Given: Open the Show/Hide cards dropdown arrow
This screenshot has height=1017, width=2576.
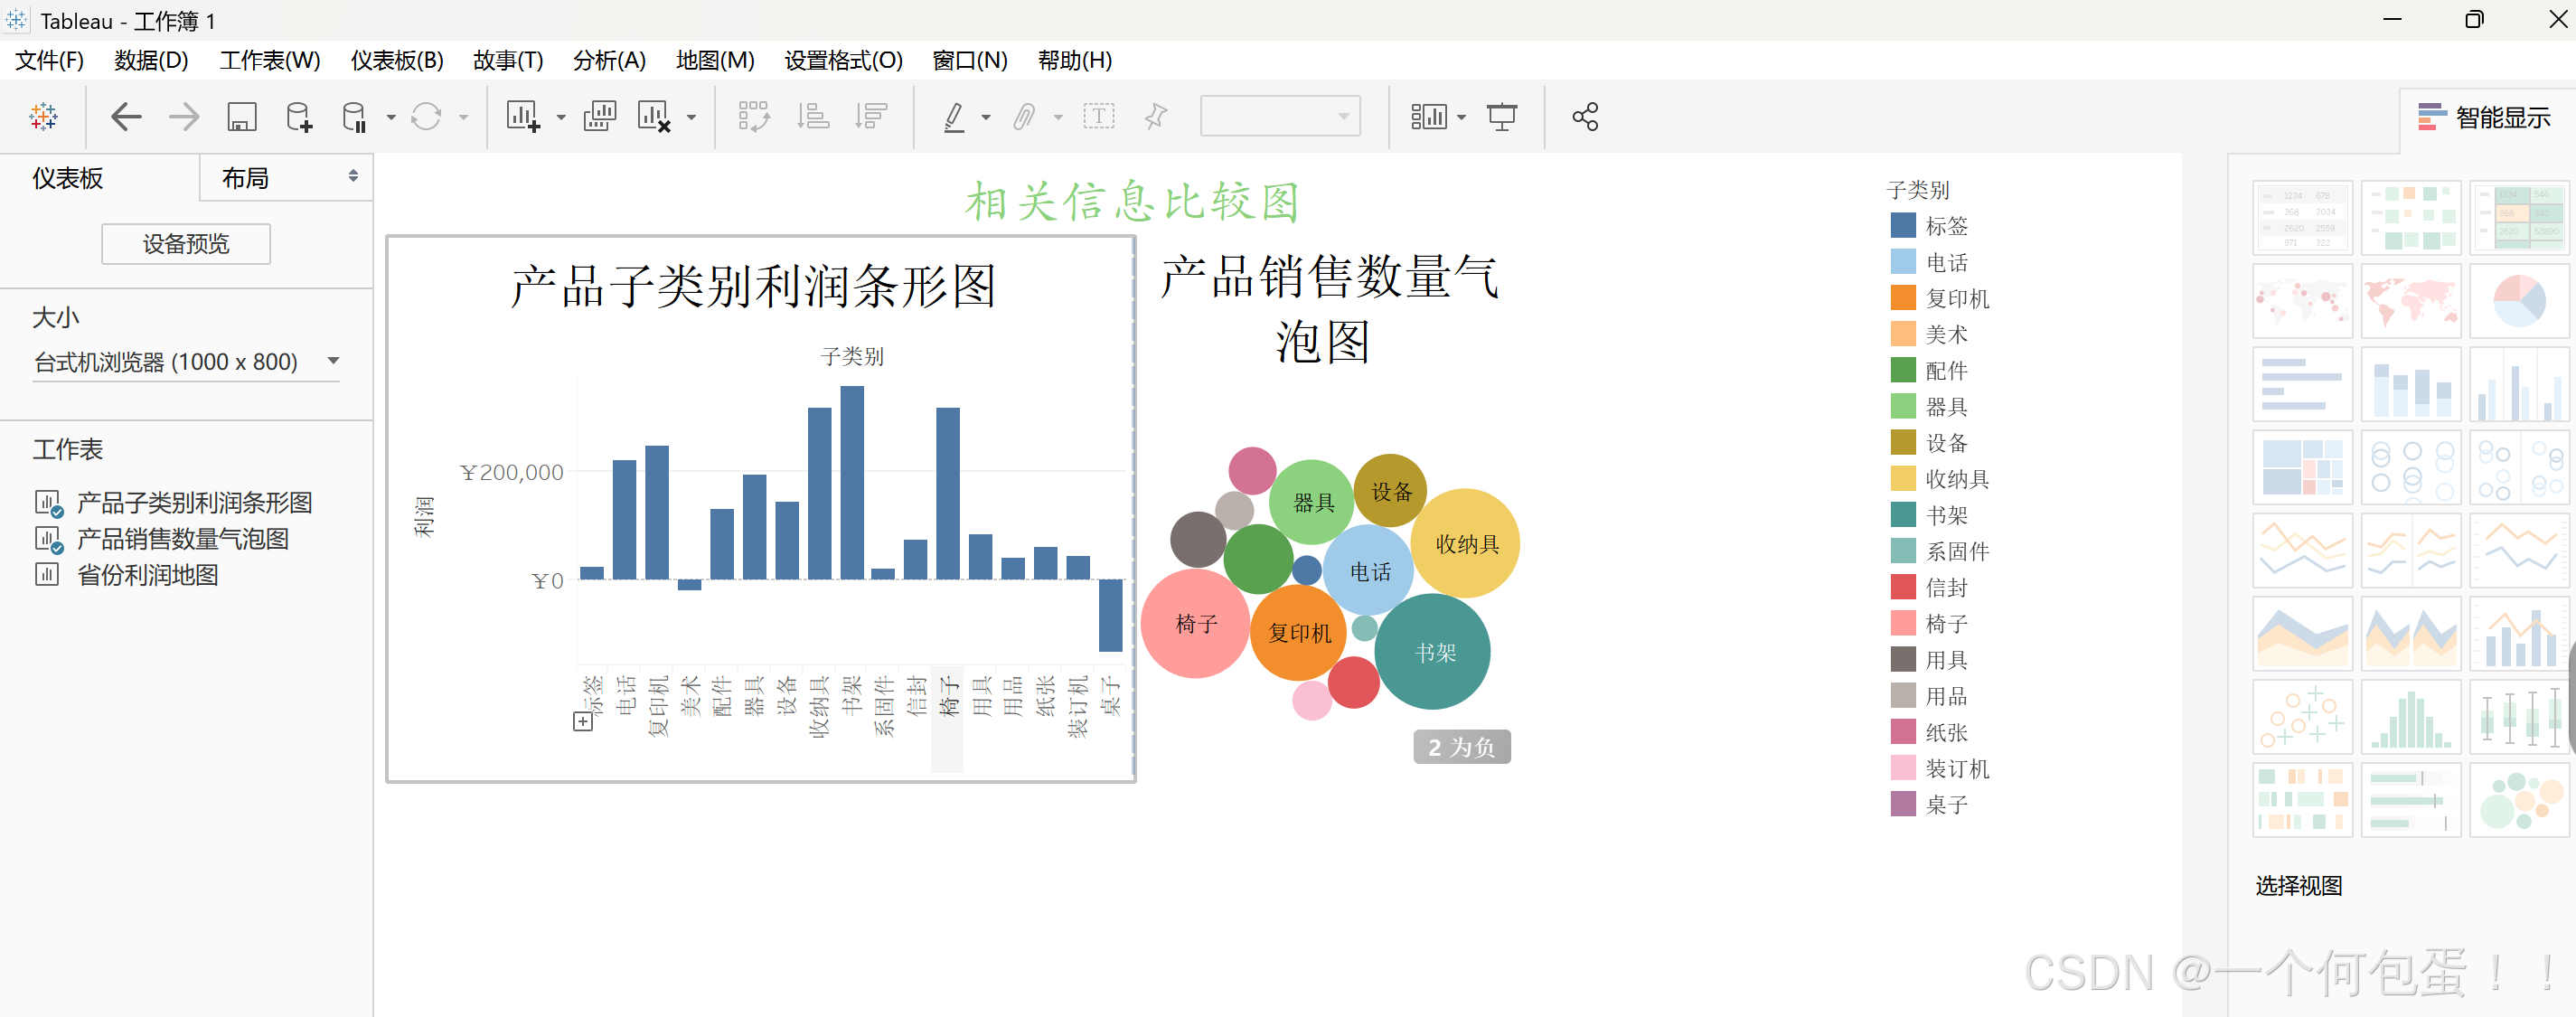Looking at the screenshot, I should [1462, 118].
